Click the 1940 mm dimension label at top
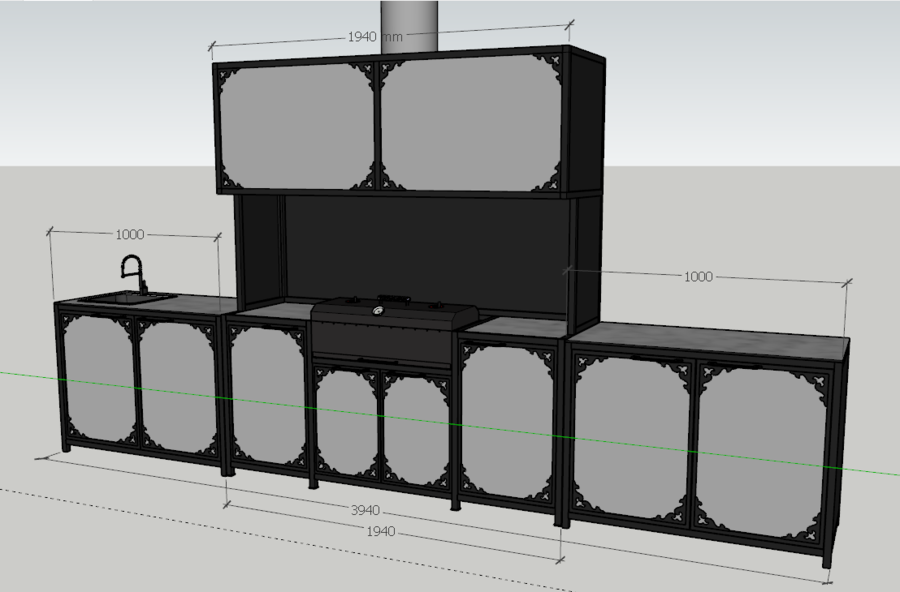 [375, 36]
